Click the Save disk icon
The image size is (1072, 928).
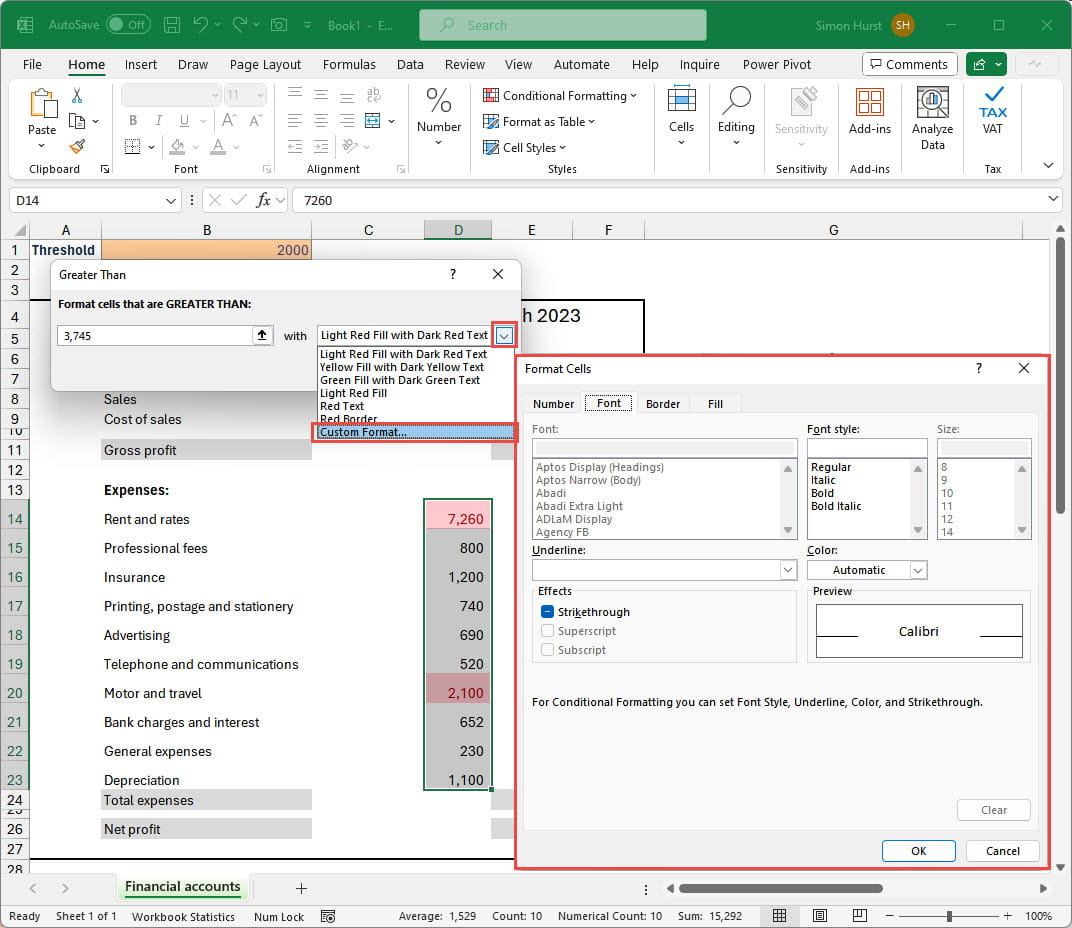tap(172, 25)
